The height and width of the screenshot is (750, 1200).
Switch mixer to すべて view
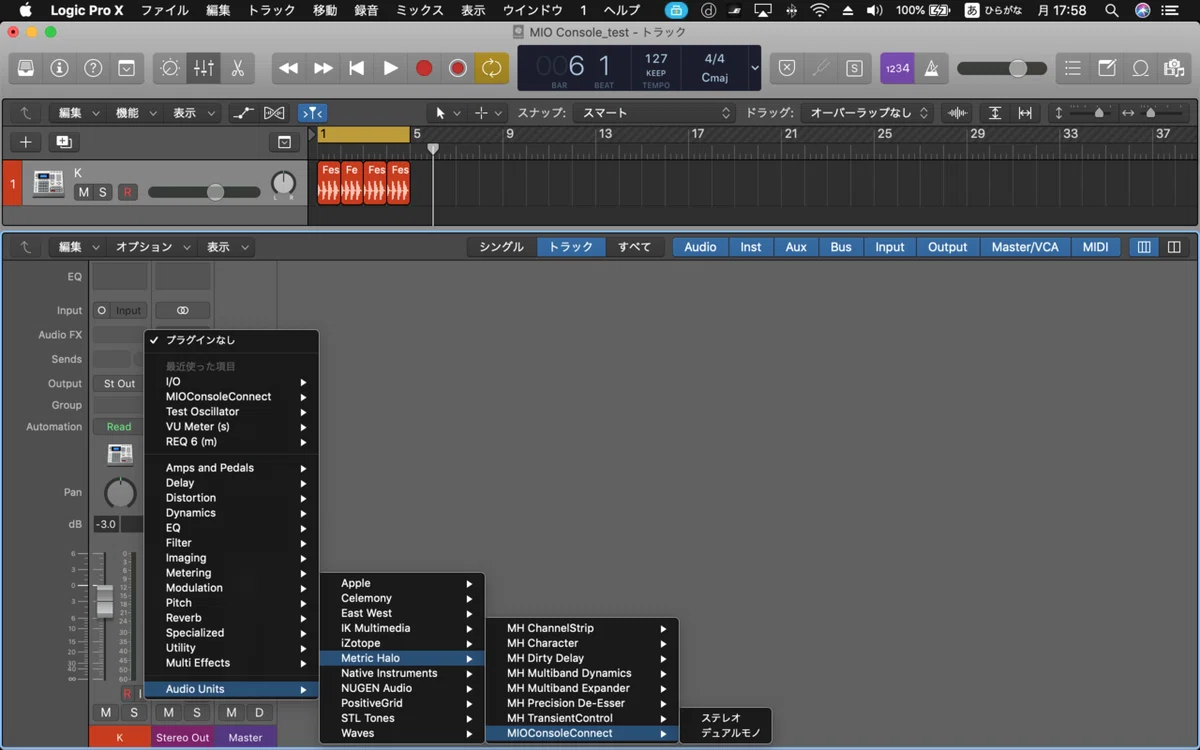coord(634,247)
